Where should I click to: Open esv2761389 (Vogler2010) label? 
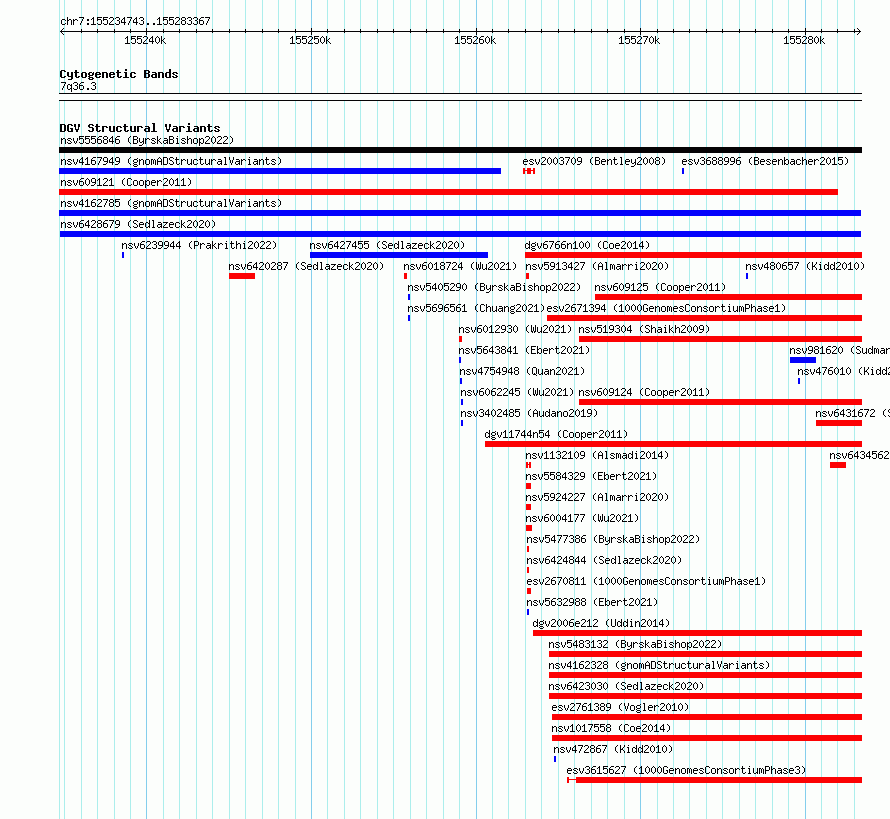(620, 707)
